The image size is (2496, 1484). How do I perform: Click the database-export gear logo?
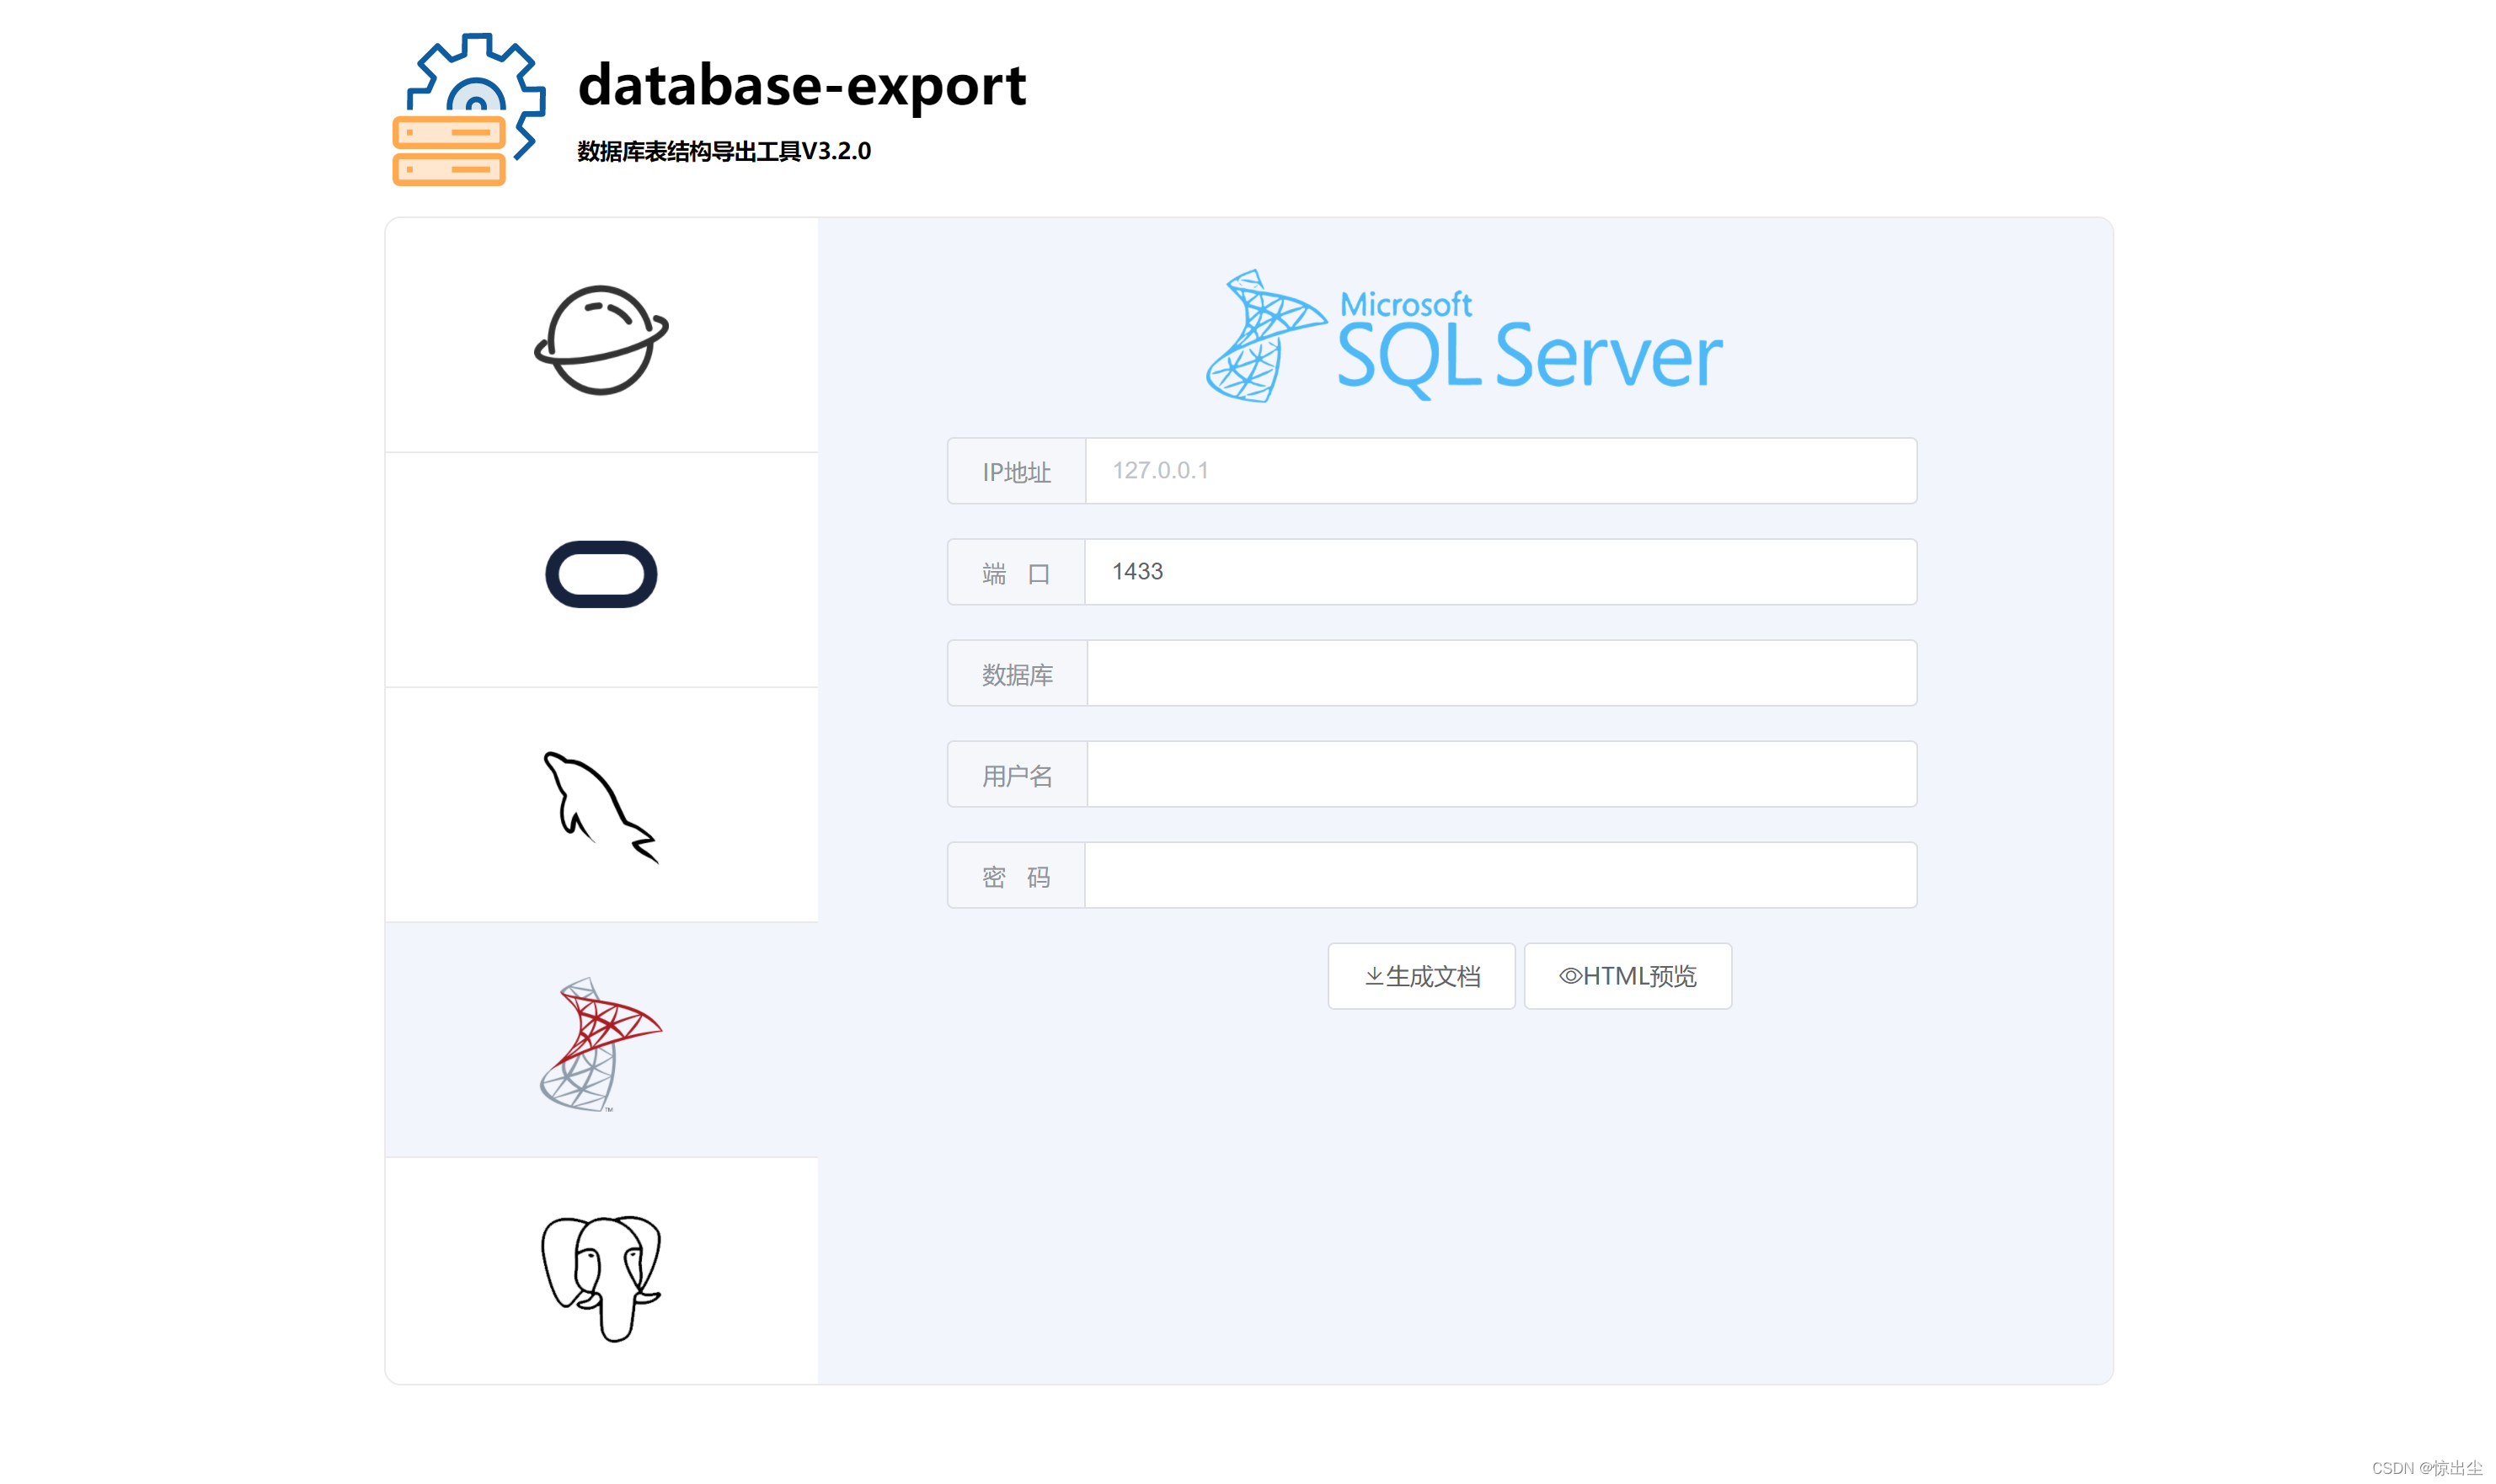coord(469,110)
